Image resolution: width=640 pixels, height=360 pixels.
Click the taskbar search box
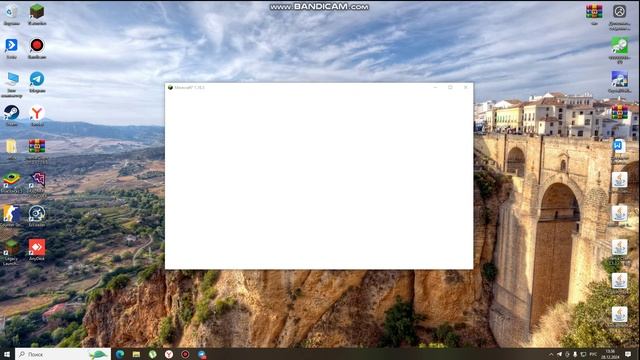(x=63, y=354)
